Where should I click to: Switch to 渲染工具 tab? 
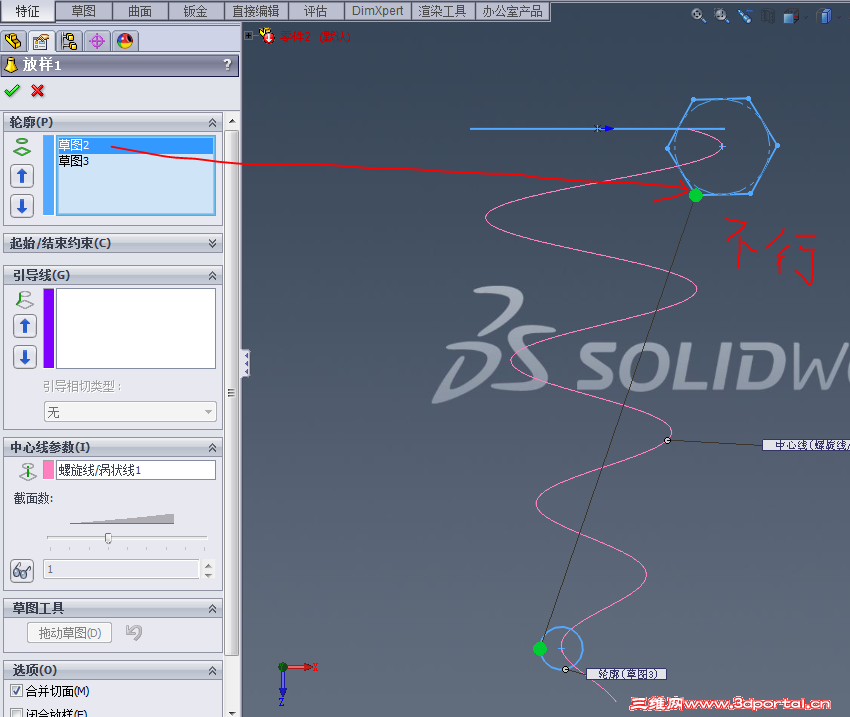pyautogui.click(x=443, y=11)
